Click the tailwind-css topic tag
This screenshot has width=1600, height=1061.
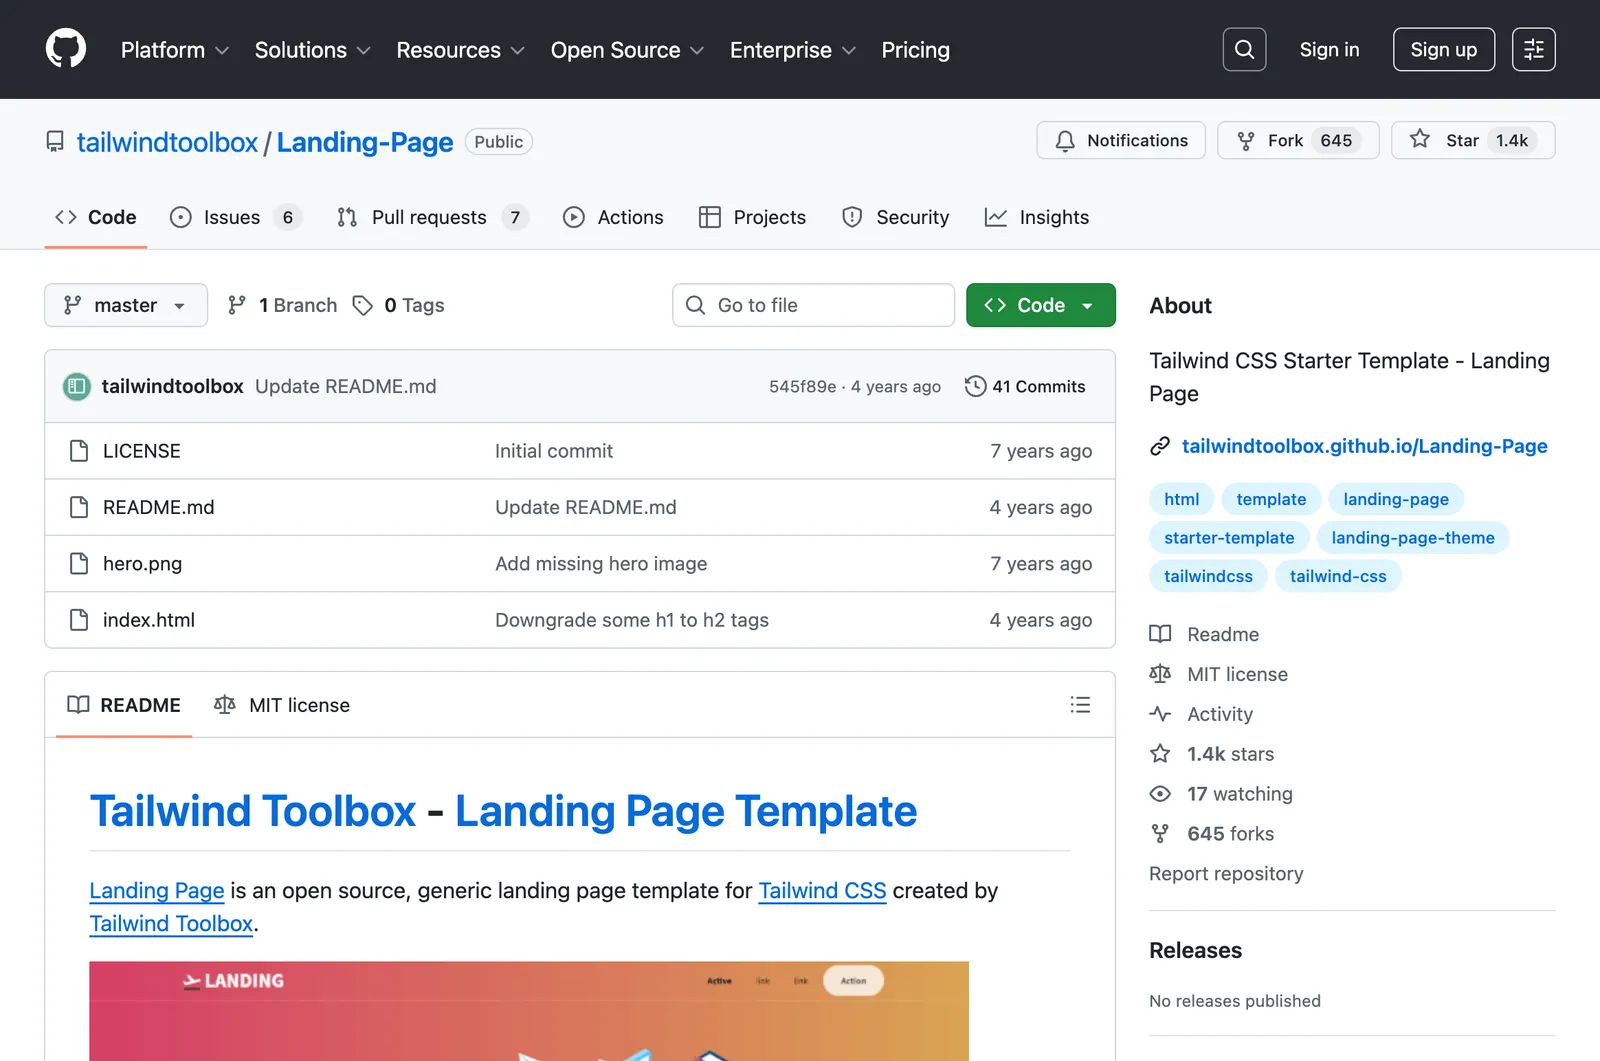click(1338, 576)
